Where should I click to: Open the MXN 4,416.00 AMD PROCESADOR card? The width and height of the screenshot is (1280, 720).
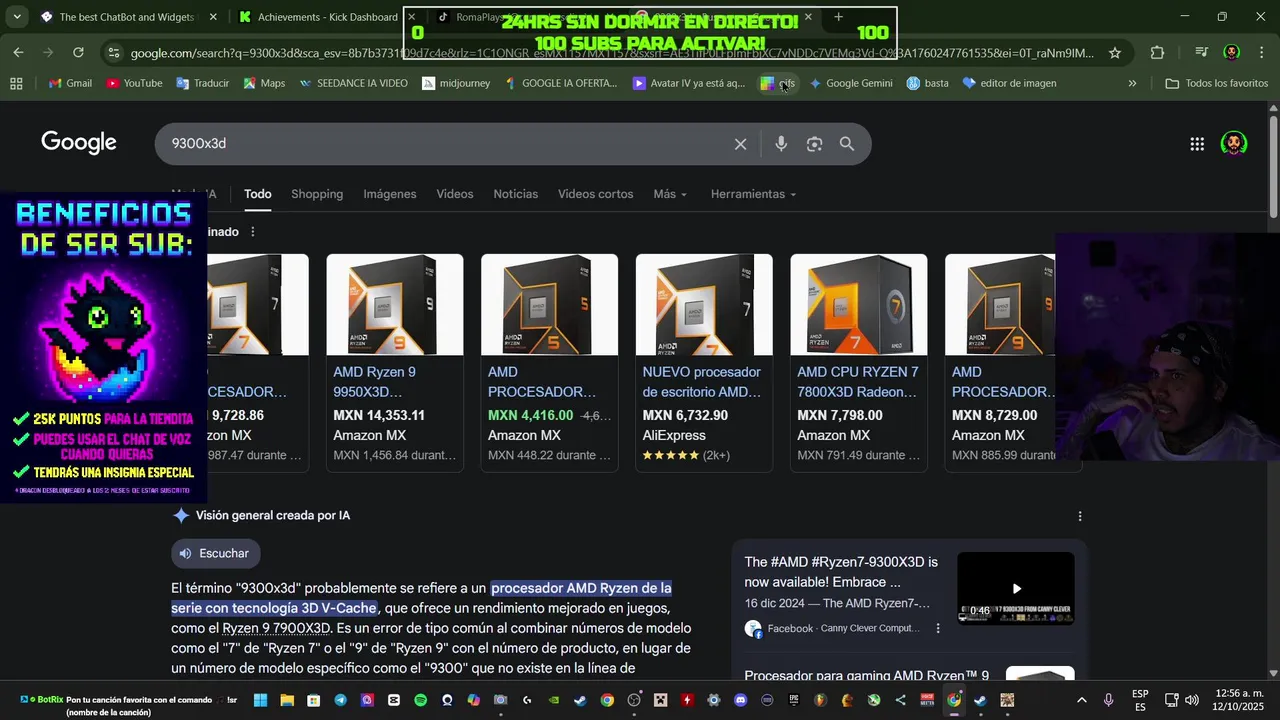coord(549,362)
